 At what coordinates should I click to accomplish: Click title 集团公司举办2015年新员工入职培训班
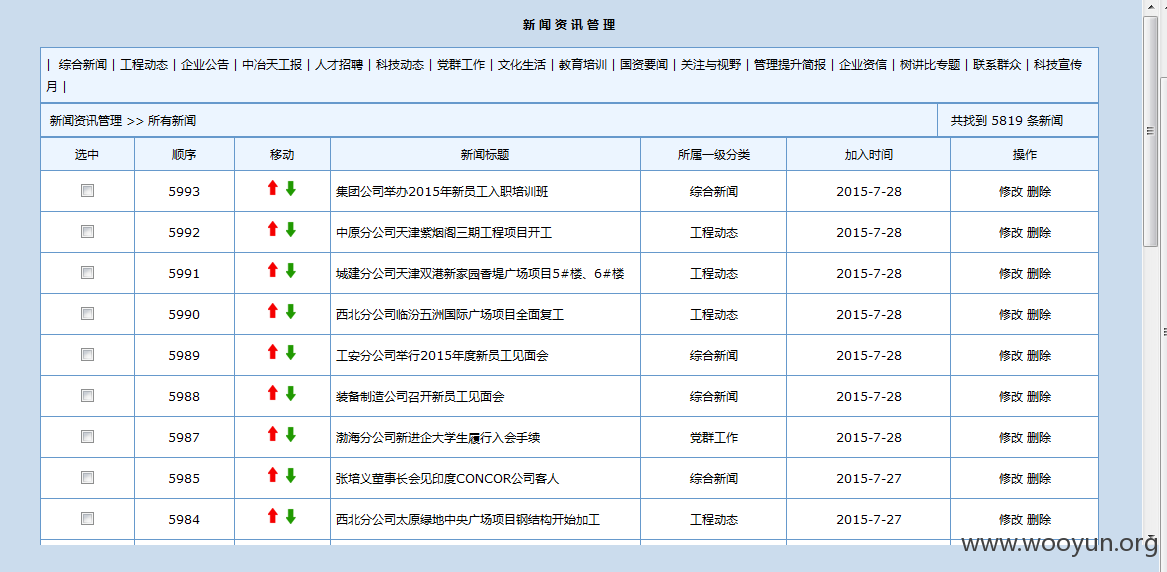[x=442, y=191]
